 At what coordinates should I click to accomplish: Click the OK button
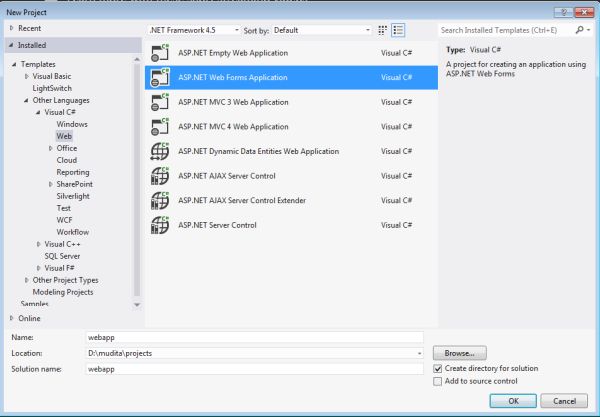(513, 401)
